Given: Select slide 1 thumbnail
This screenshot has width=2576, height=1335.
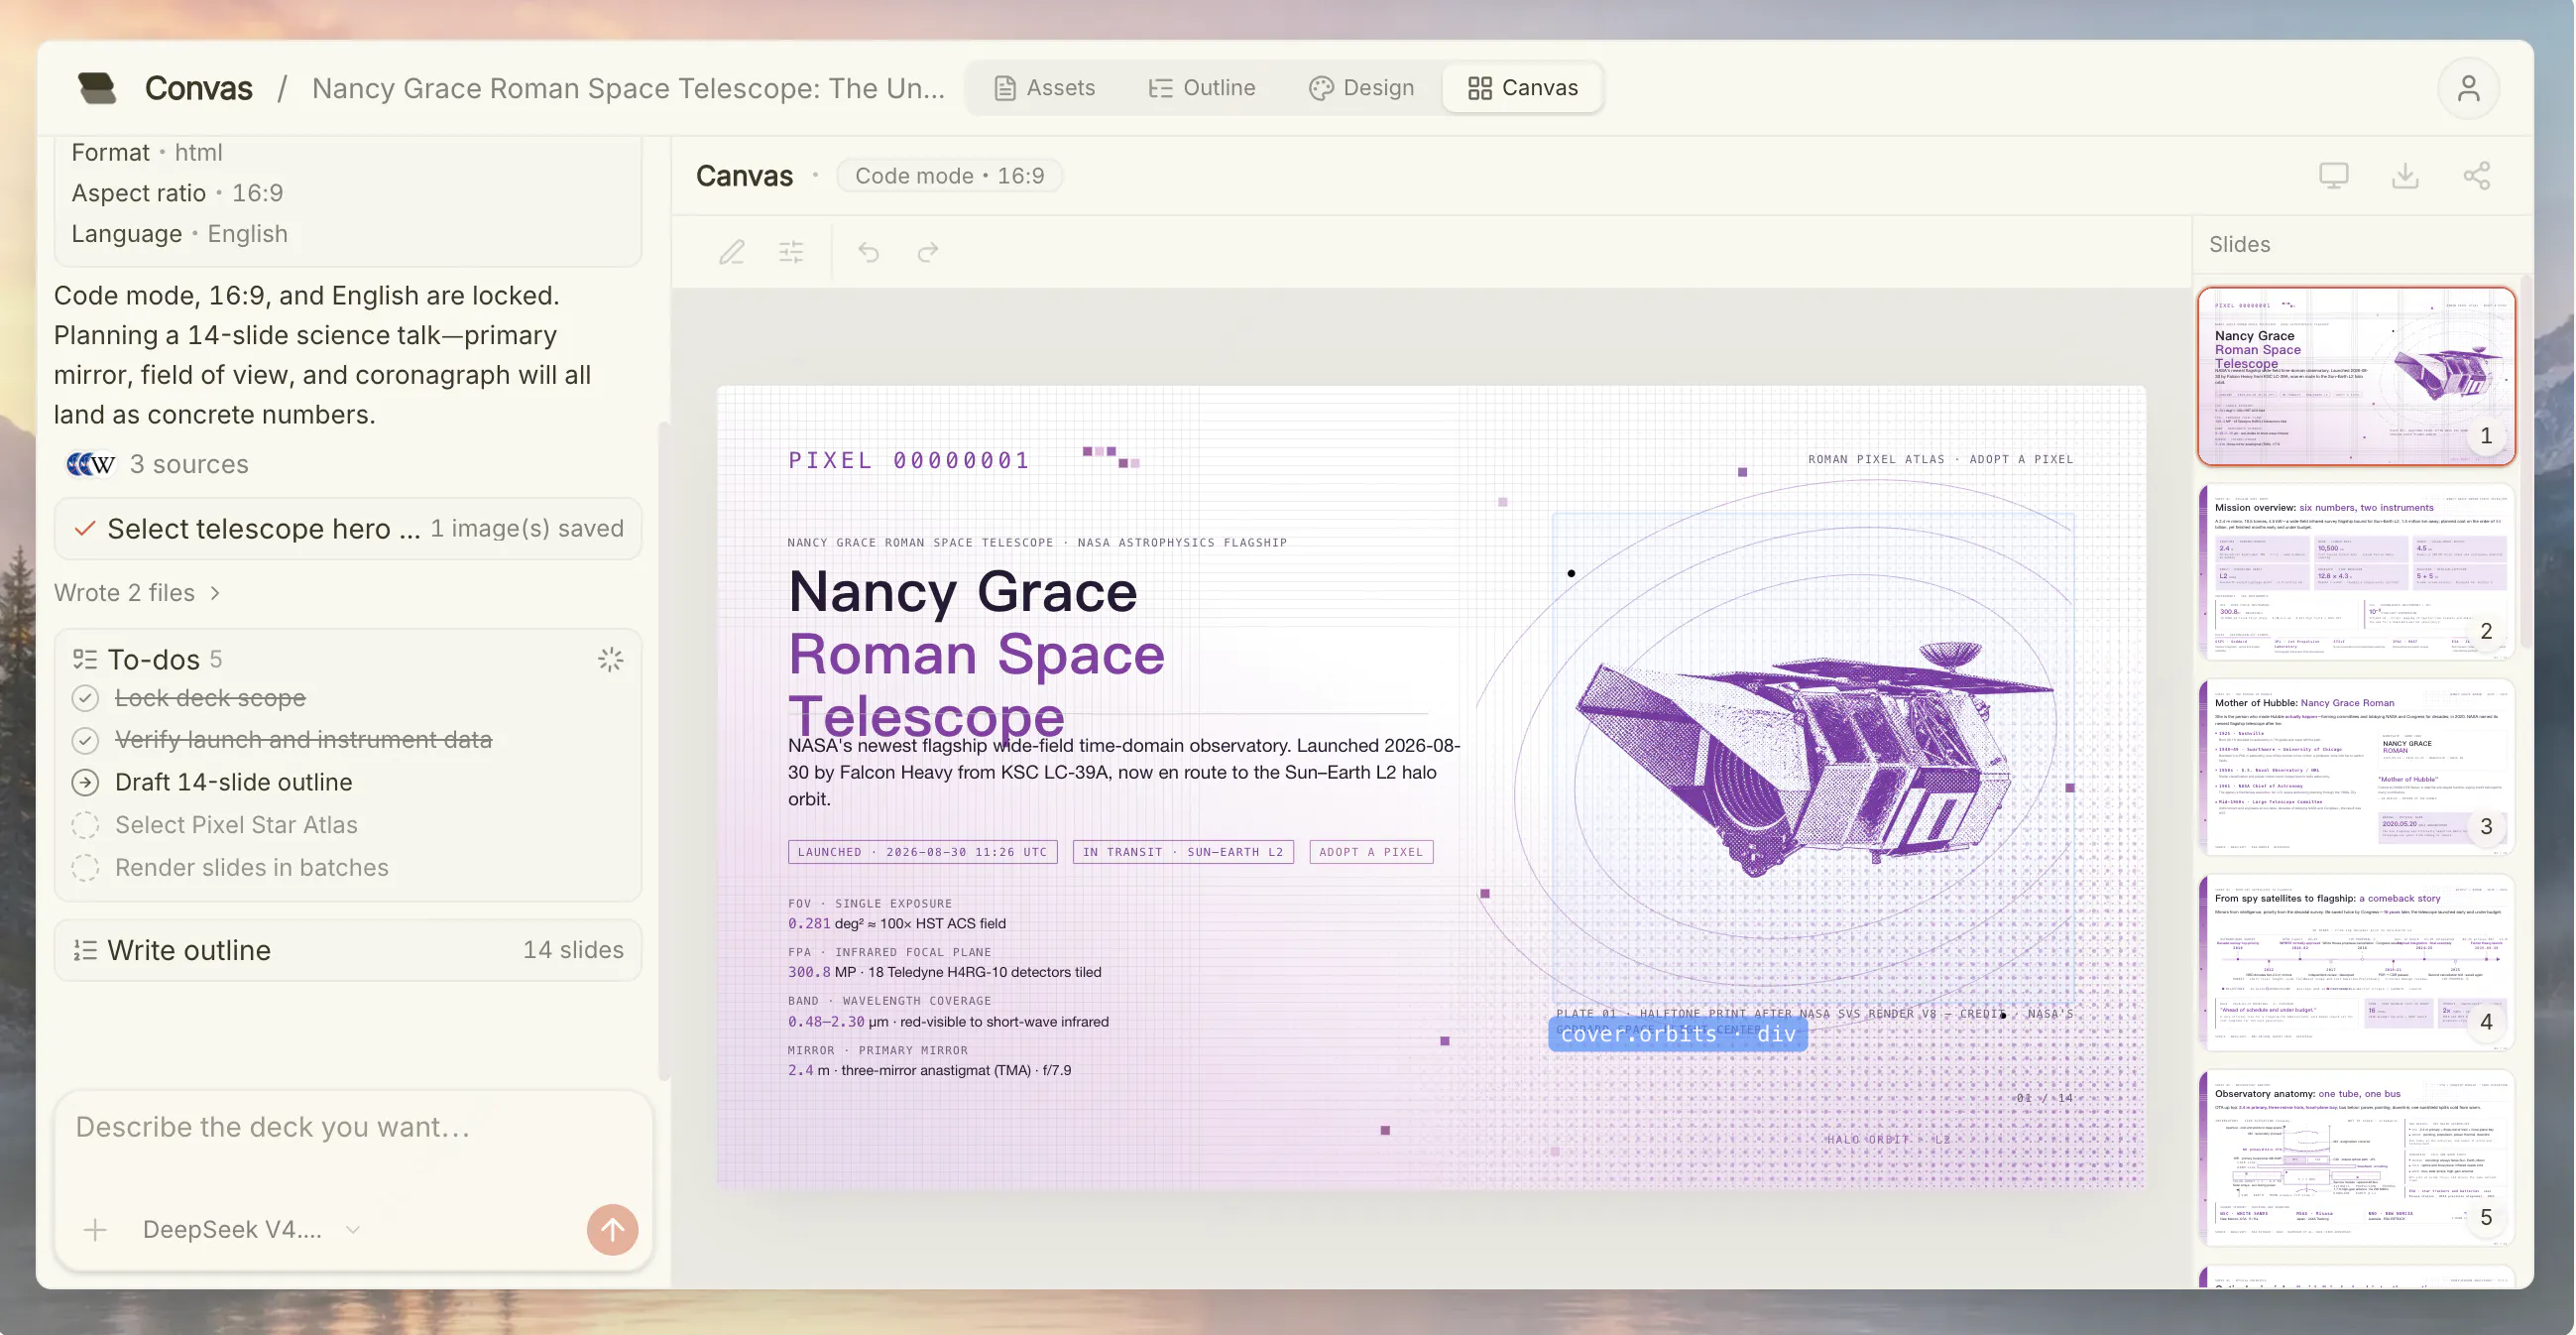Looking at the screenshot, I should [2355, 376].
